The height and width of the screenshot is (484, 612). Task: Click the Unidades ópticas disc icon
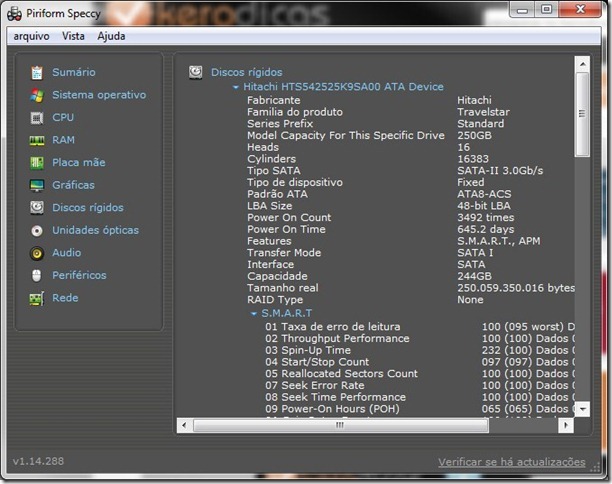point(37,231)
